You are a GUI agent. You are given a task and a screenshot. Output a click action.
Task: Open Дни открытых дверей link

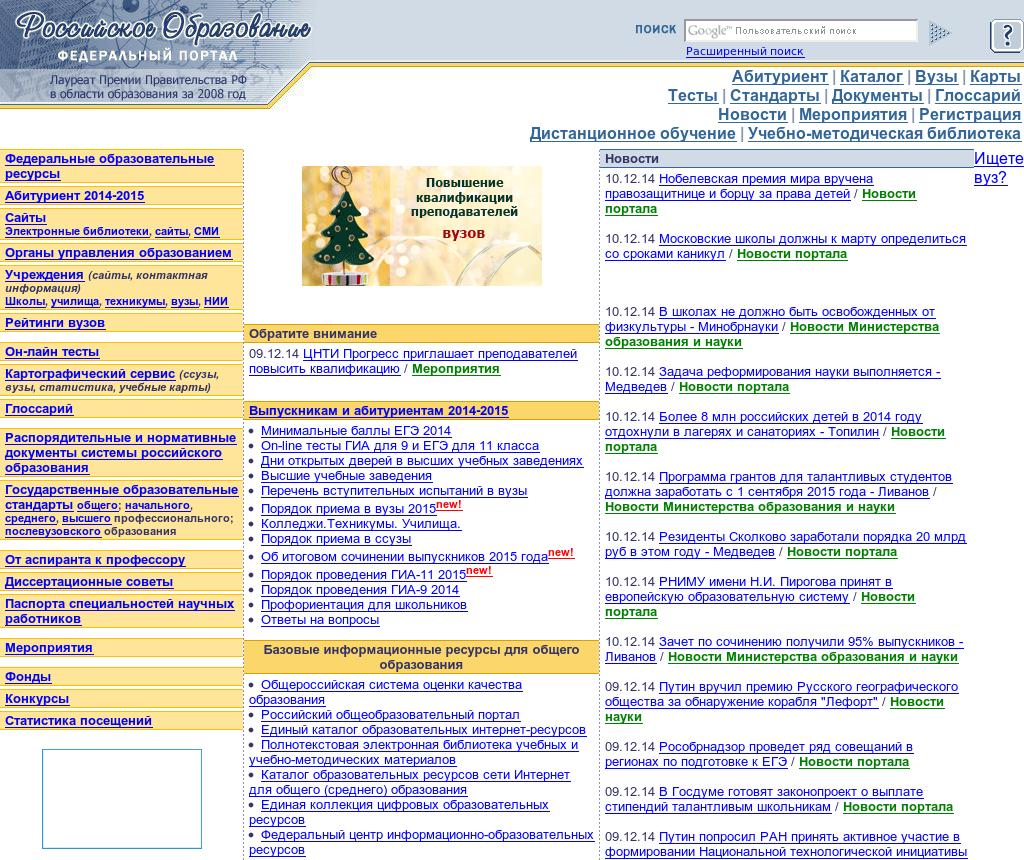pyautogui.click(x=422, y=461)
